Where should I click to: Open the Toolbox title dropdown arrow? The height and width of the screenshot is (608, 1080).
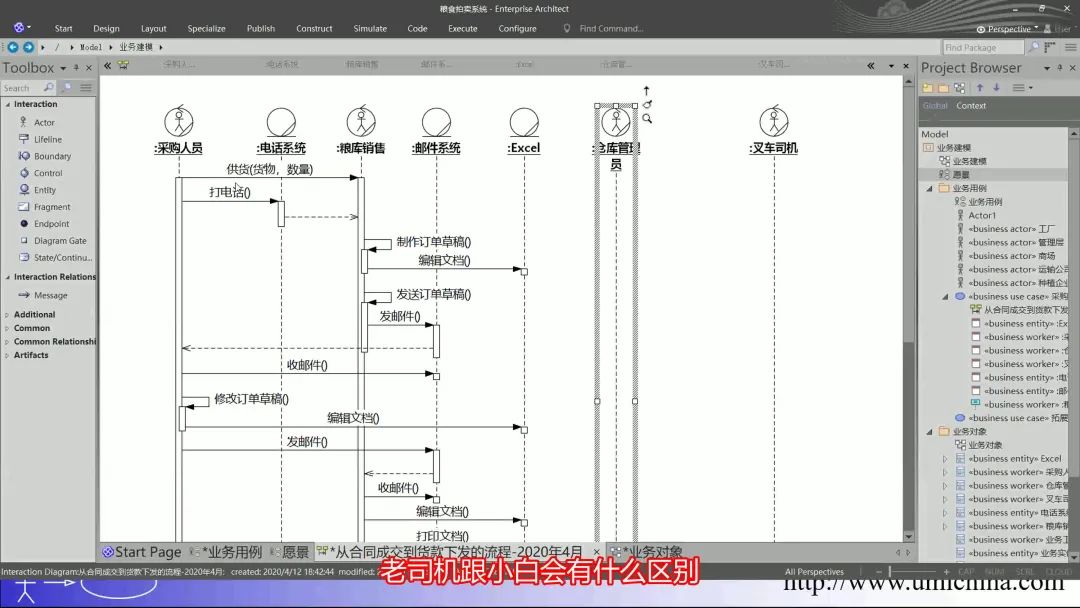click(x=63, y=68)
